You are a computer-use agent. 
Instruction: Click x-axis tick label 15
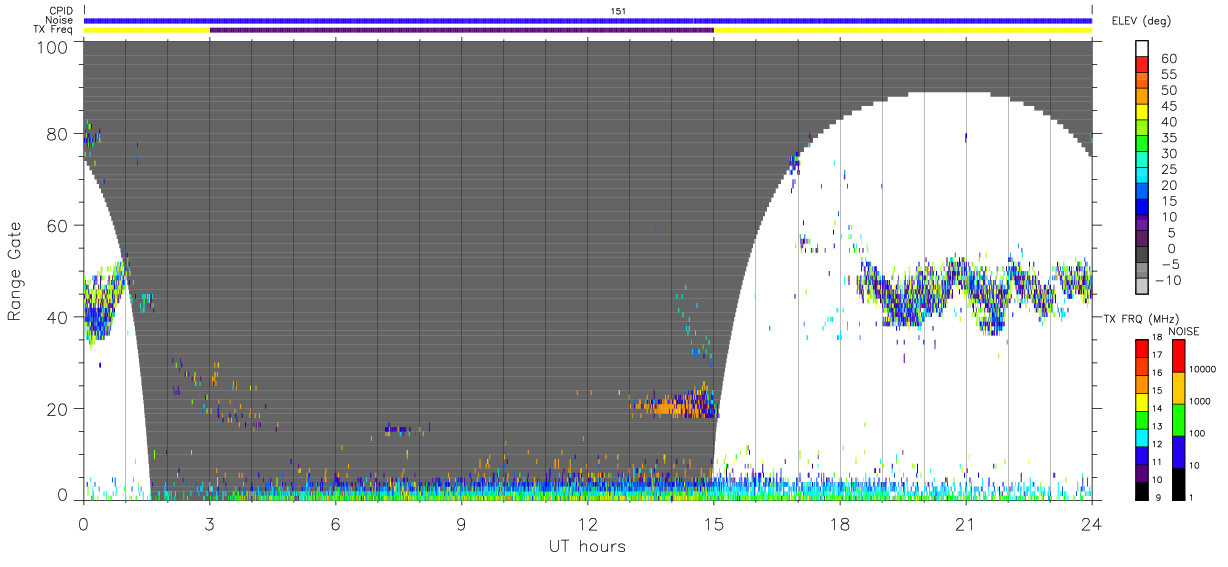click(x=714, y=523)
